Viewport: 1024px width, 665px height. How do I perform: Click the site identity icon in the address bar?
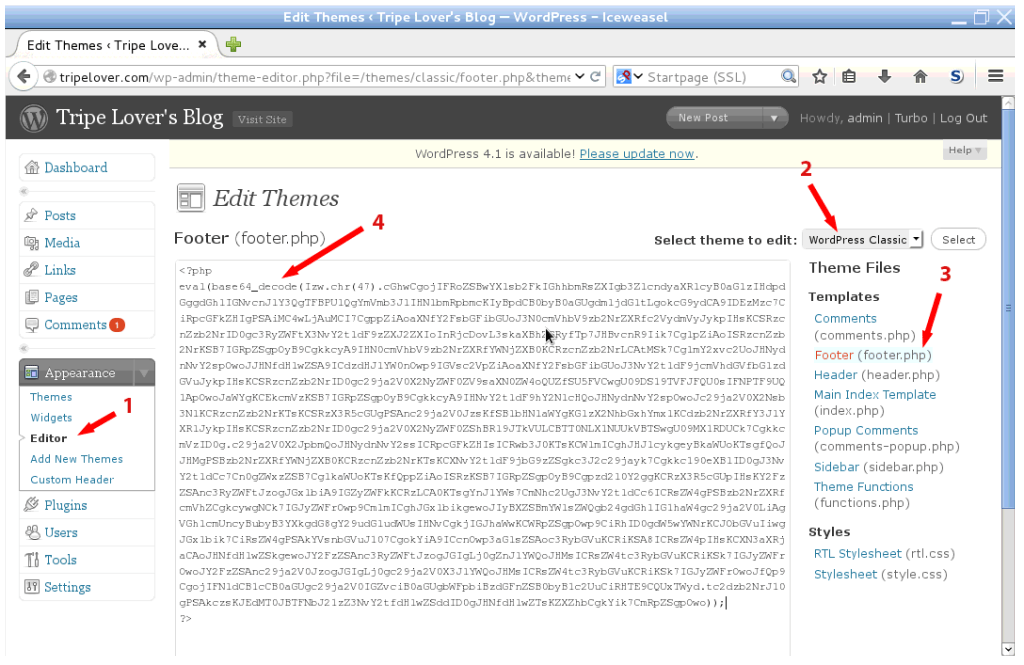(x=49, y=76)
